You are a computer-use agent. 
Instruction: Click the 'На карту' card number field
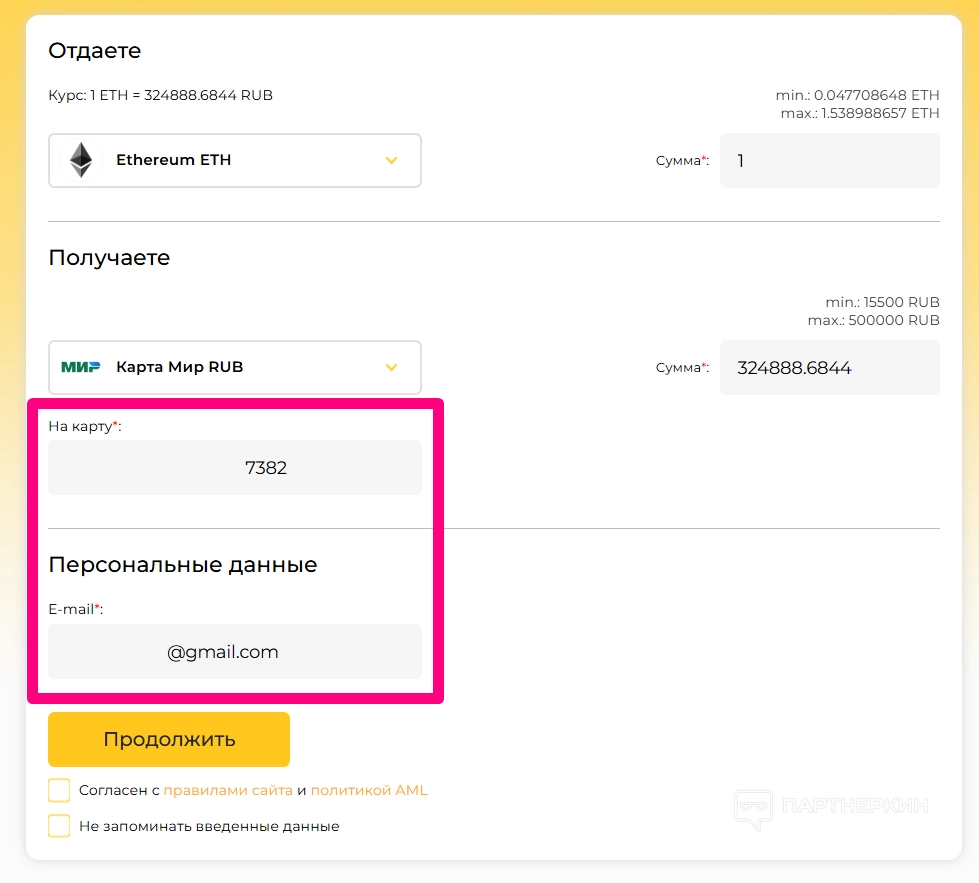235,467
